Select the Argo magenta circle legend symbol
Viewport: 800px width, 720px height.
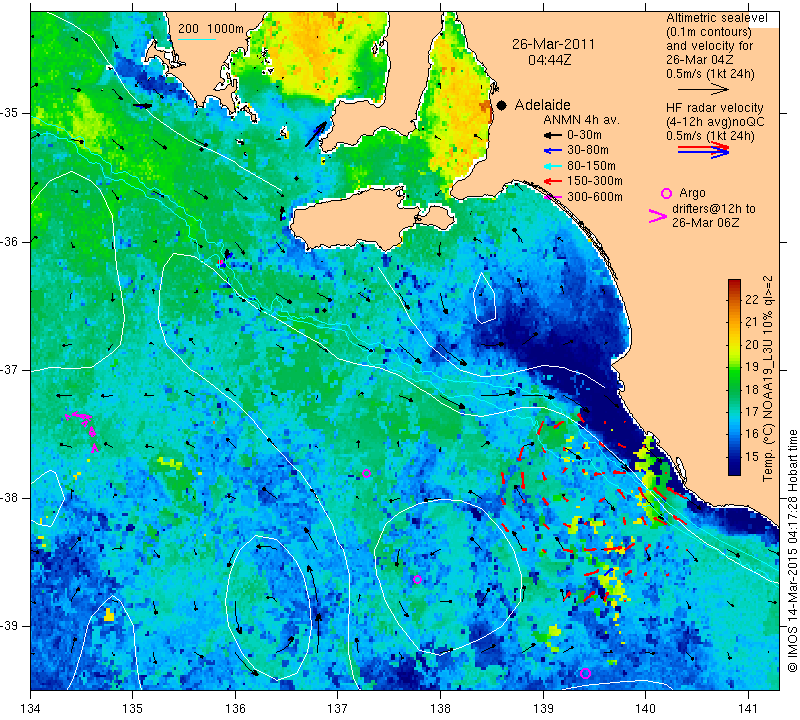tap(666, 193)
